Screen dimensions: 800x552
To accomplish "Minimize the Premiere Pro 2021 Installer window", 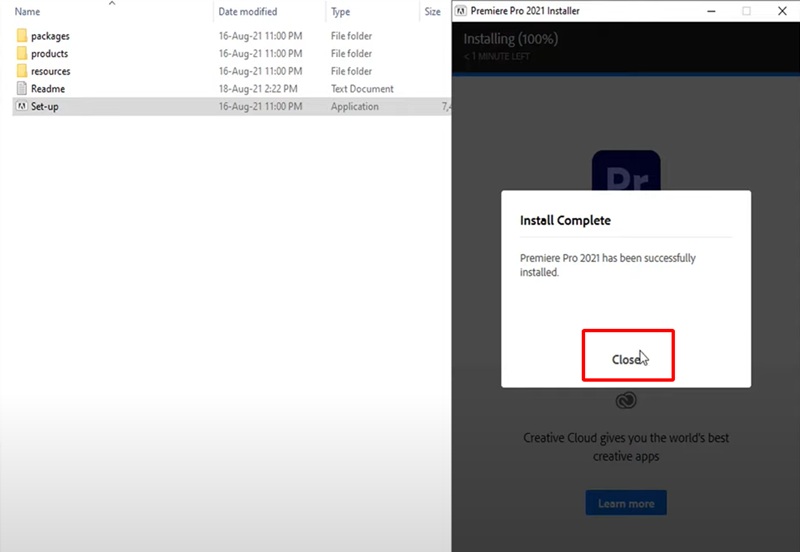I will pos(711,11).
